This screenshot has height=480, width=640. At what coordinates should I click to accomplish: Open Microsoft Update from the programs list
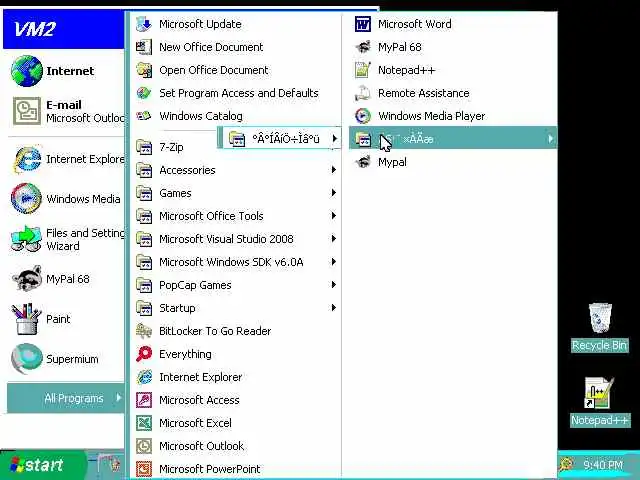[236, 24]
